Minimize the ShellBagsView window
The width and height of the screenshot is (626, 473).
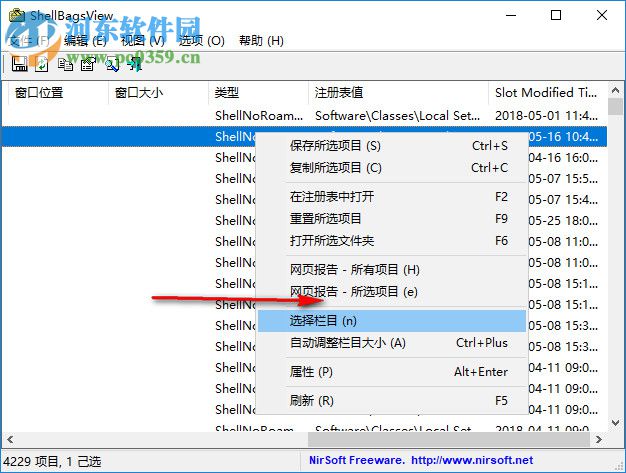coord(511,16)
